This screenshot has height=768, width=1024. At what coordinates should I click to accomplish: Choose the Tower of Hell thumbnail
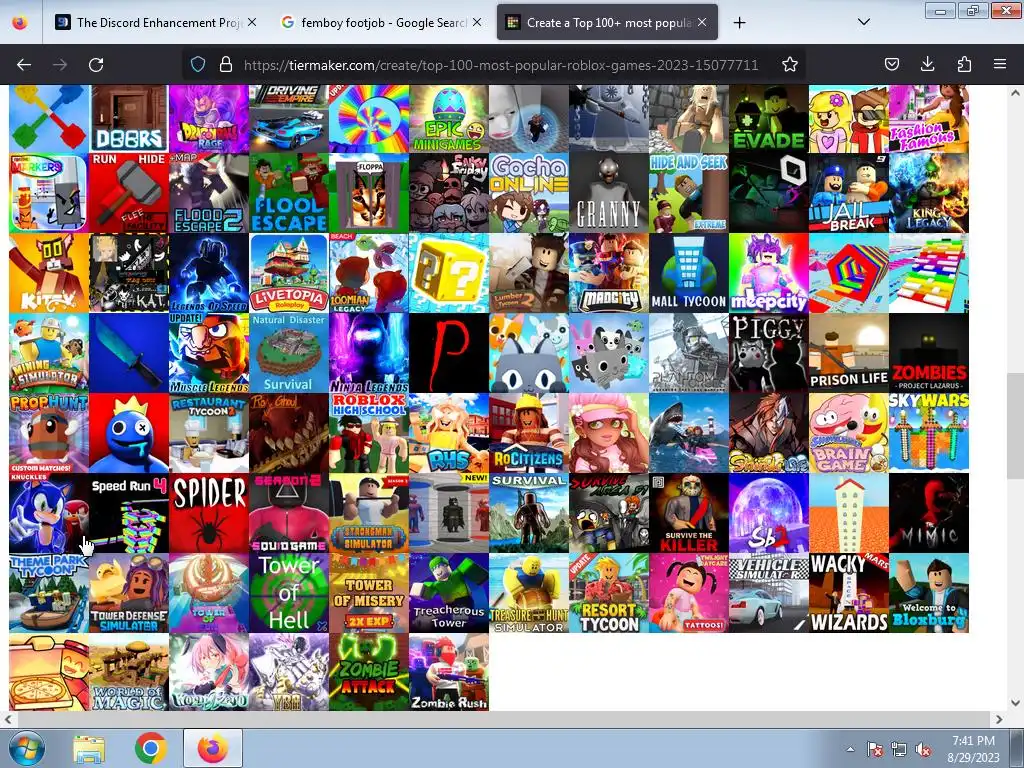pos(289,593)
